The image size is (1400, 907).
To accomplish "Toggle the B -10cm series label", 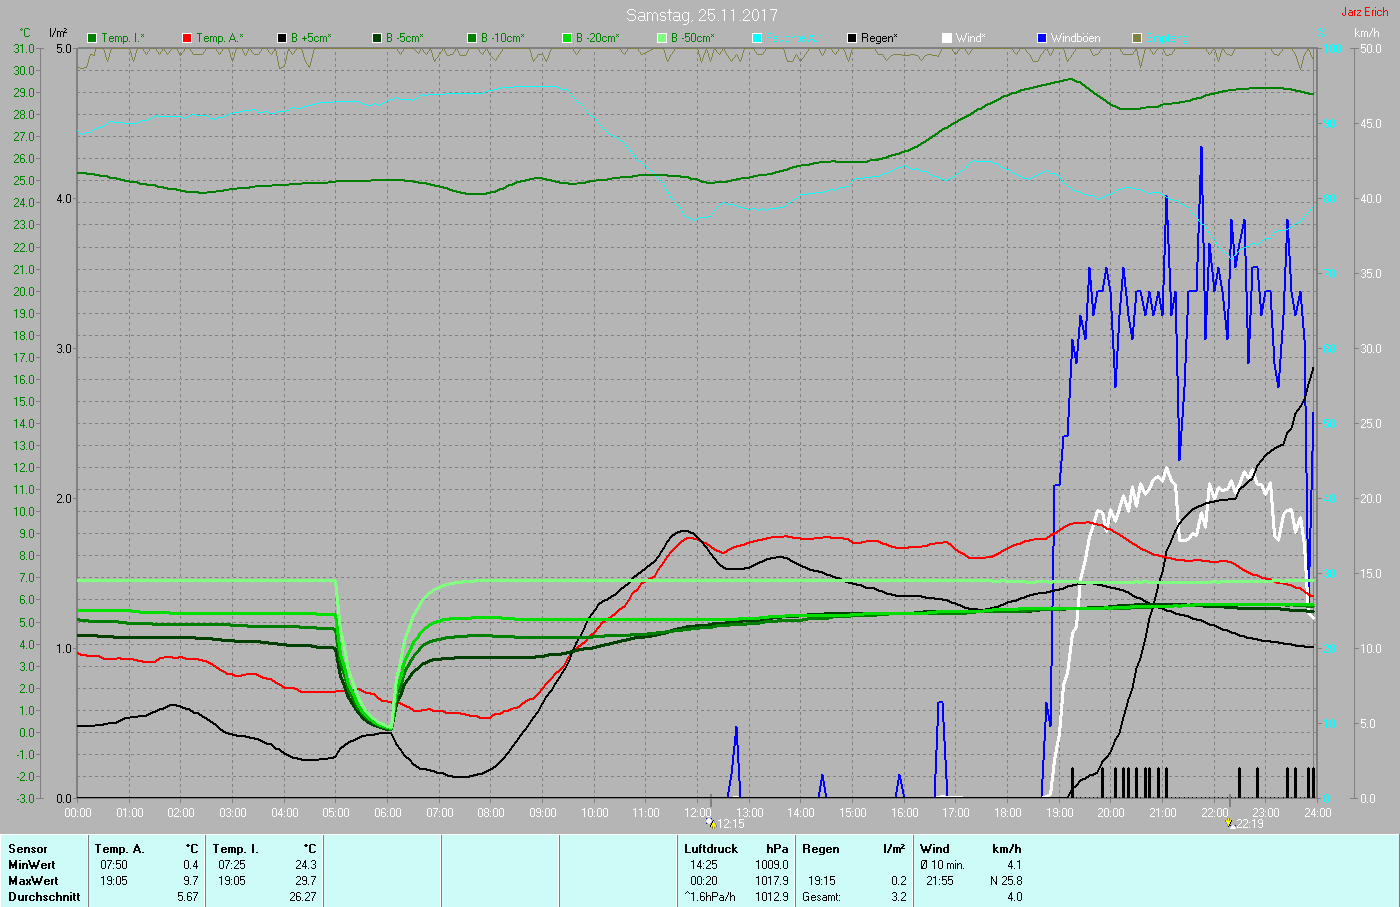I will (502, 38).
